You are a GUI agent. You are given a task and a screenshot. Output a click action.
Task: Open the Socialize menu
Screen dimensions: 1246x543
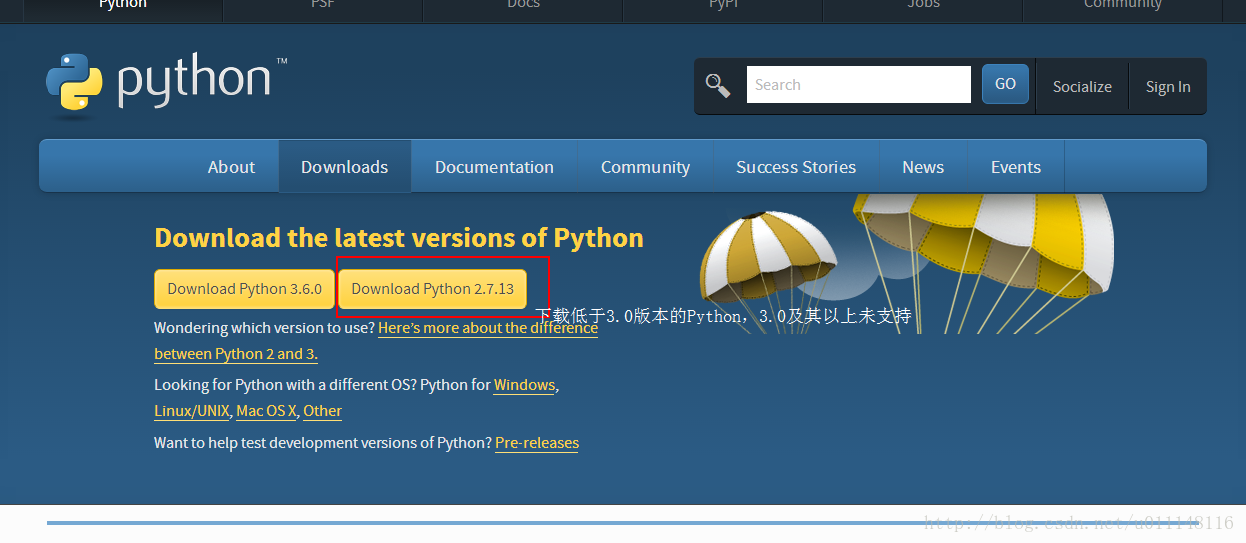click(1082, 87)
